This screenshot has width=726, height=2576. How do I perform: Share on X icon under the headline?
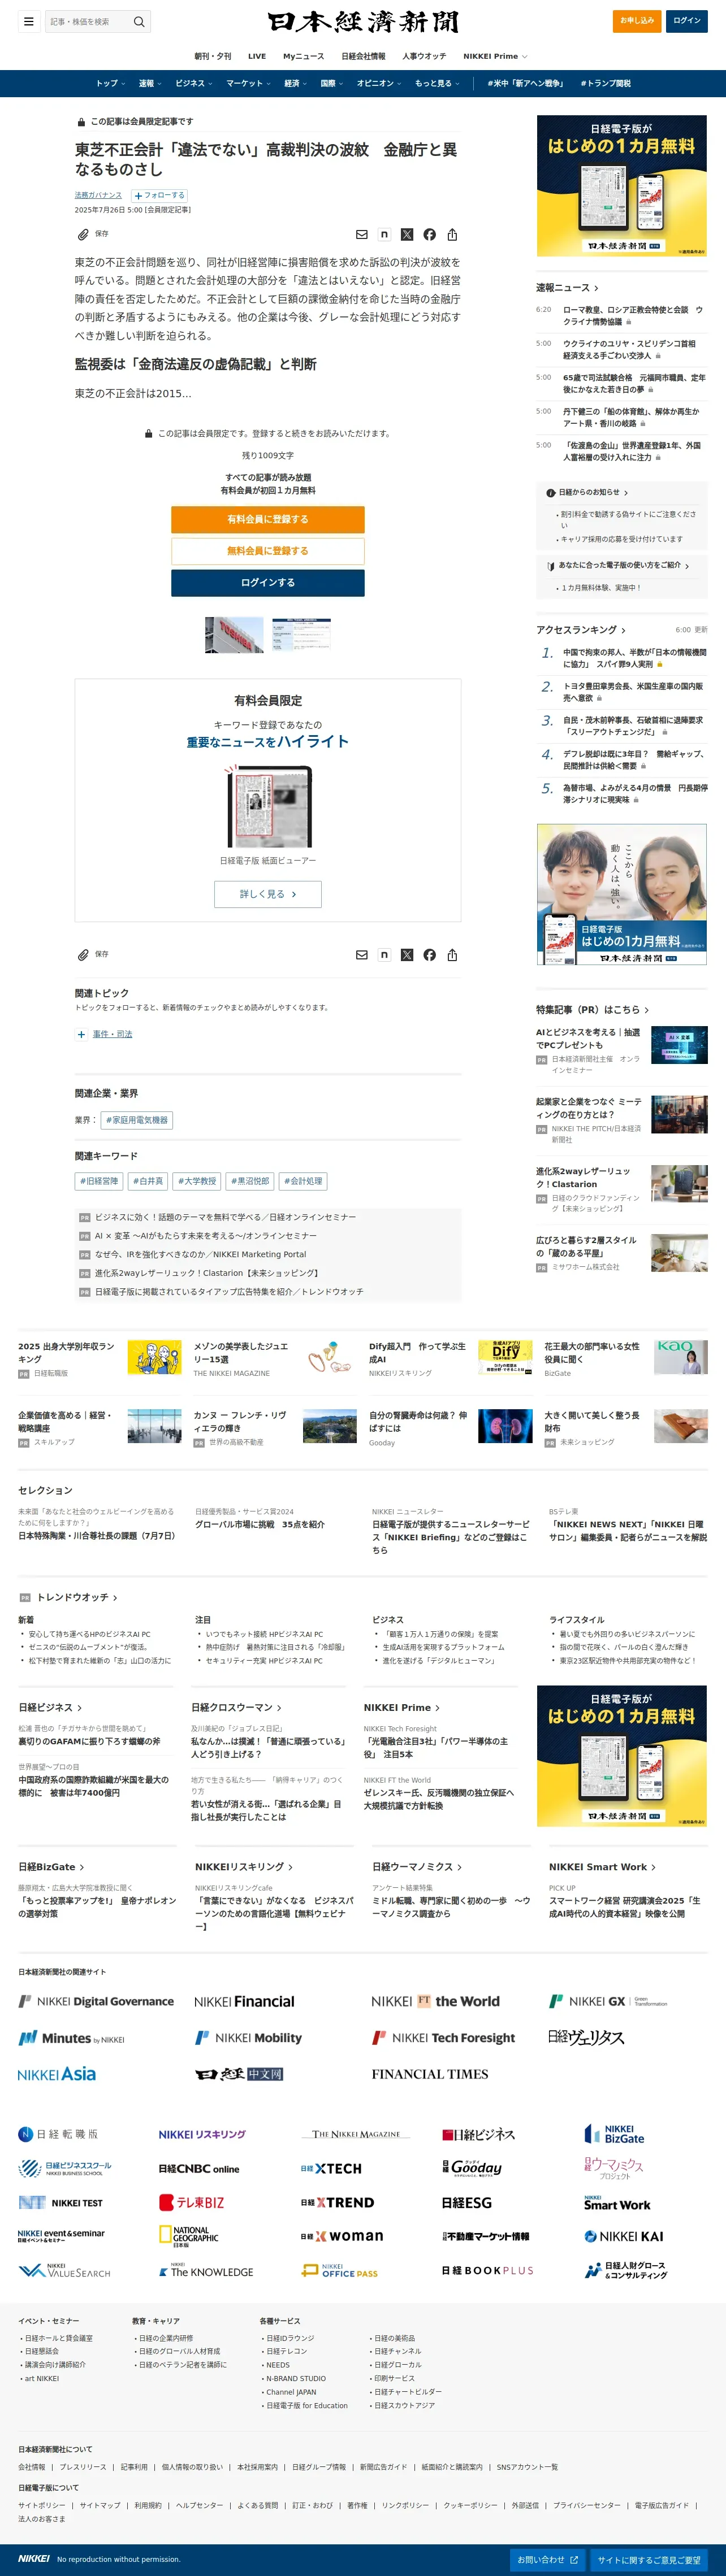tap(407, 234)
